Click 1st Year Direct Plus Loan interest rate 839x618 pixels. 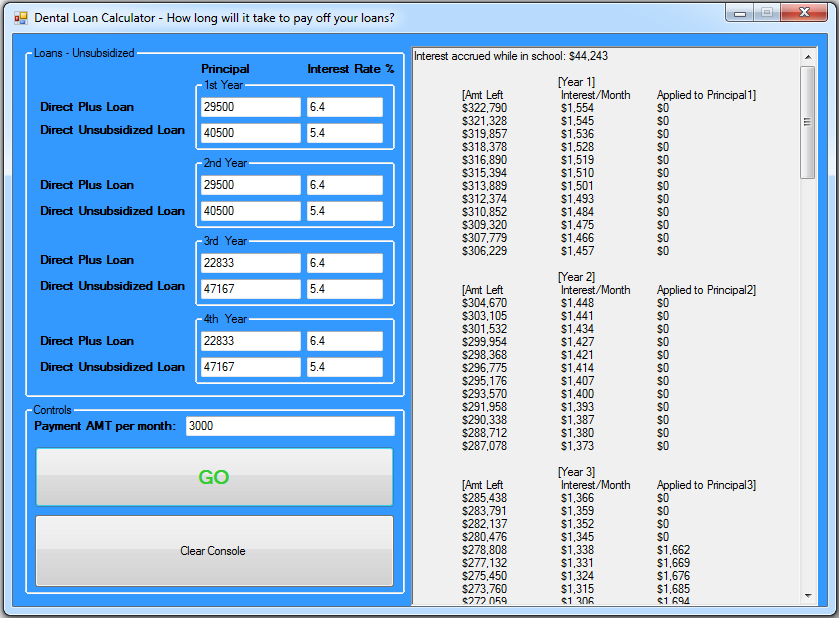344,107
